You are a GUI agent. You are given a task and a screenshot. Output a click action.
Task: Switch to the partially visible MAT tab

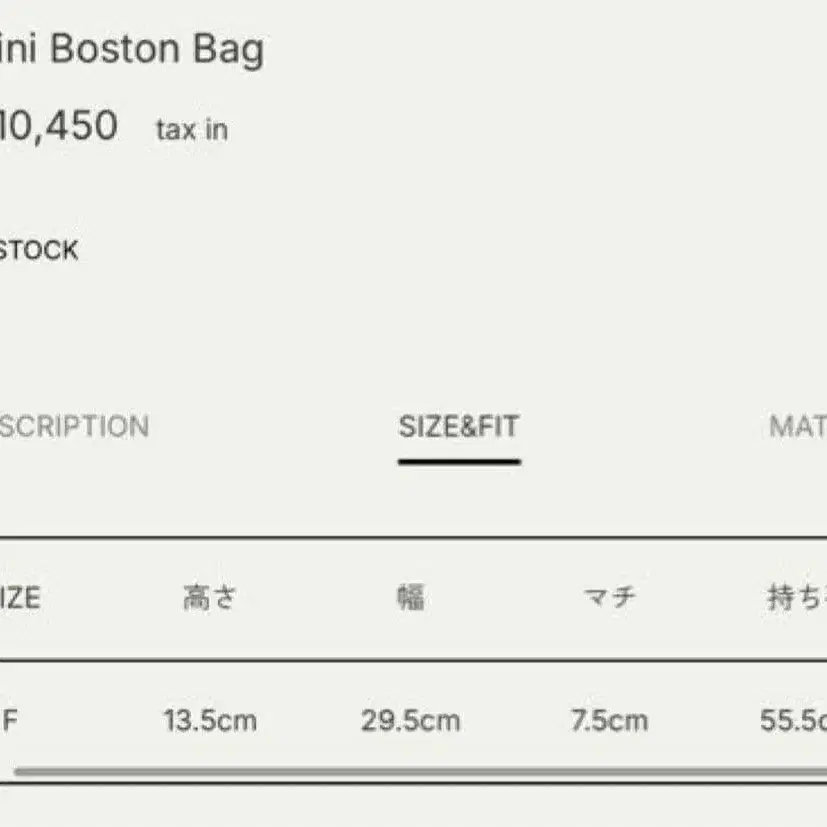(x=797, y=427)
